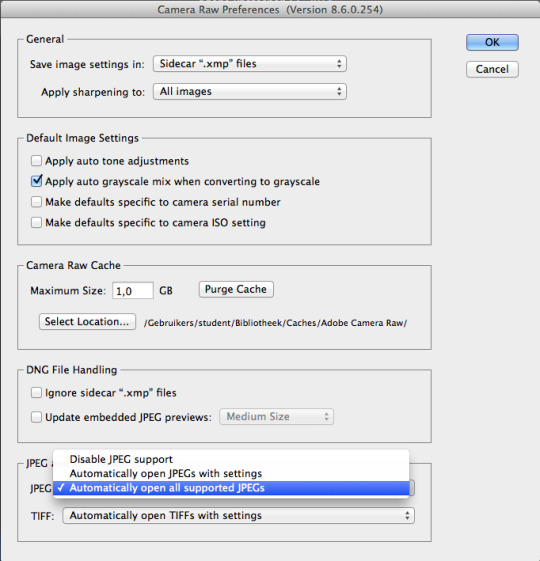Open the Apply sharpening to dropdown
Screen dimensions: 540x561
tap(250, 92)
